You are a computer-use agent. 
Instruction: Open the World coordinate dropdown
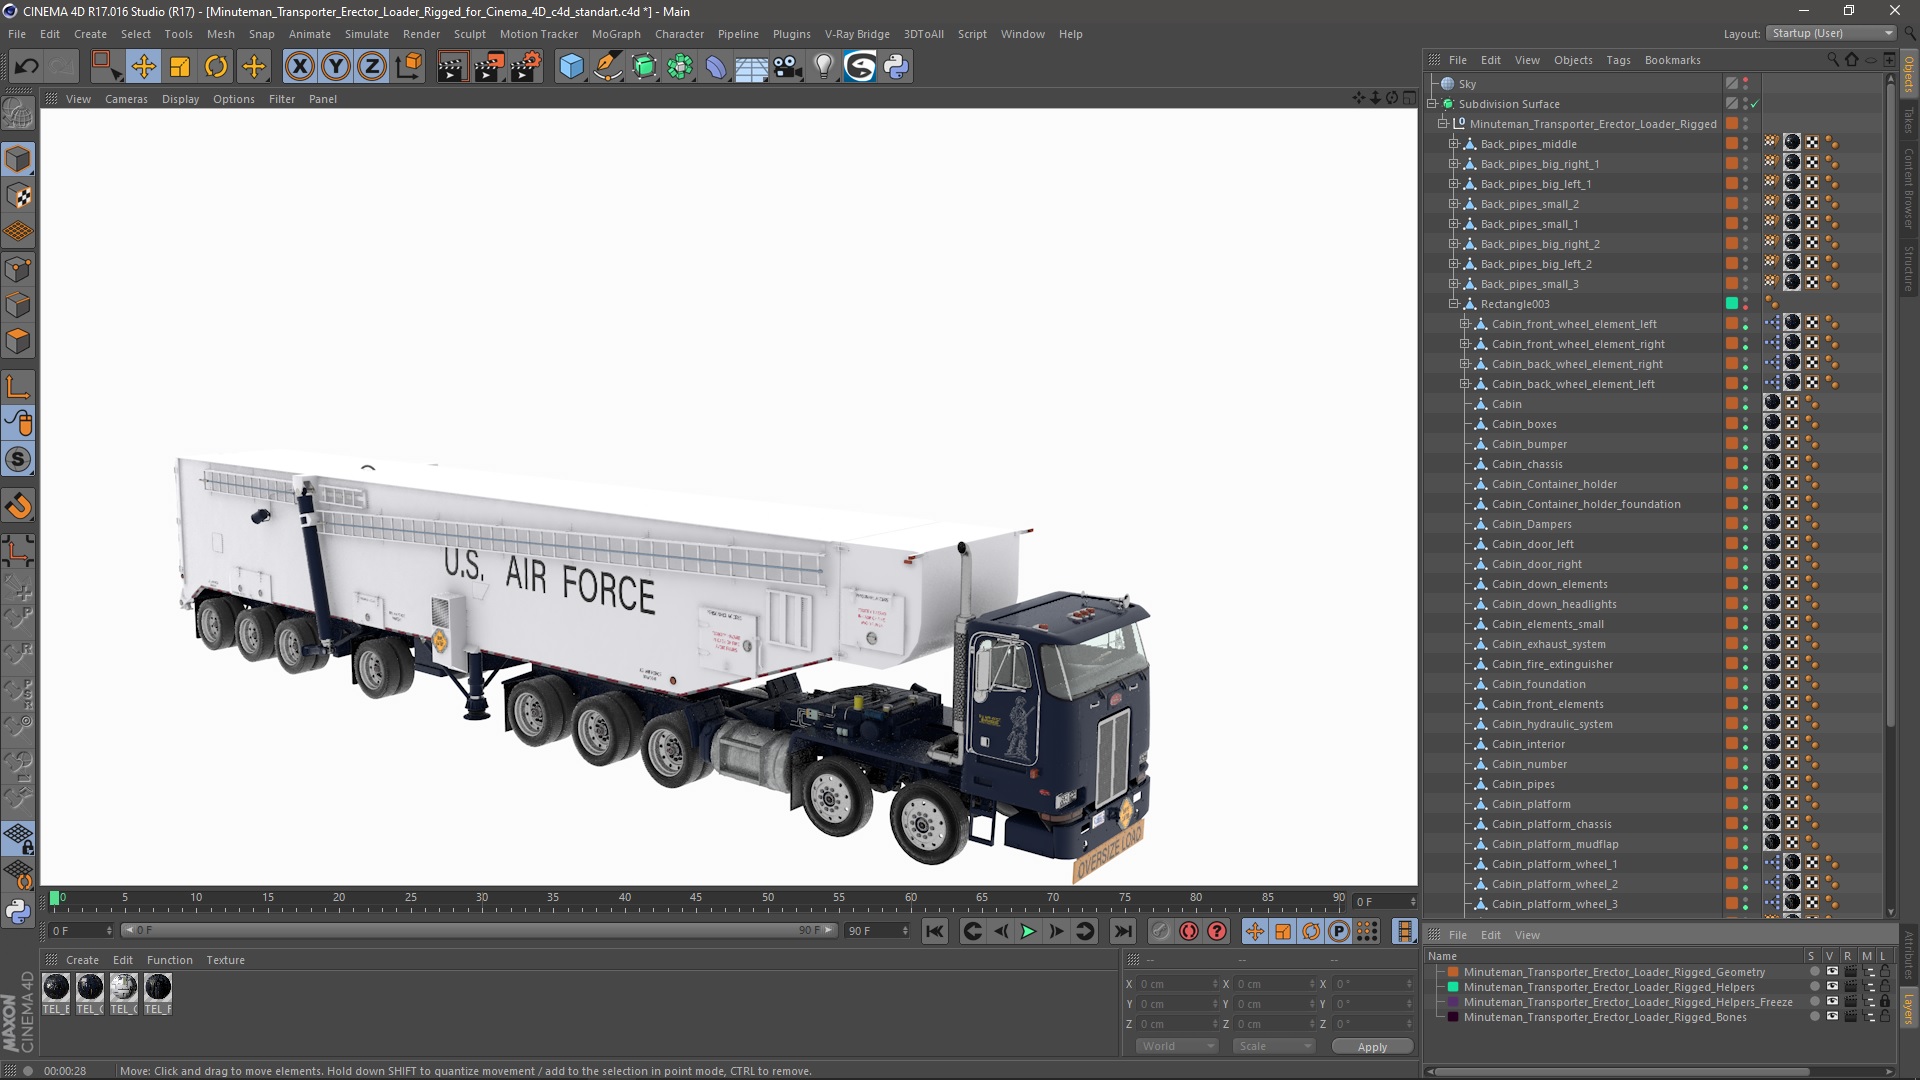pyautogui.click(x=1176, y=1046)
